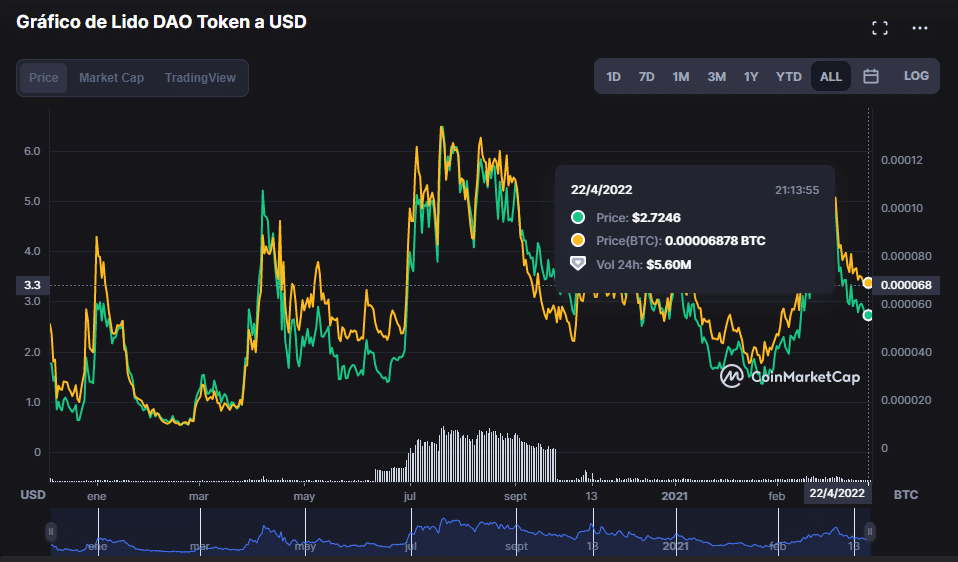Click the 22/4/2022 date label on axis
The width and height of the screenshot is (958, 562).
pos(837,493)
